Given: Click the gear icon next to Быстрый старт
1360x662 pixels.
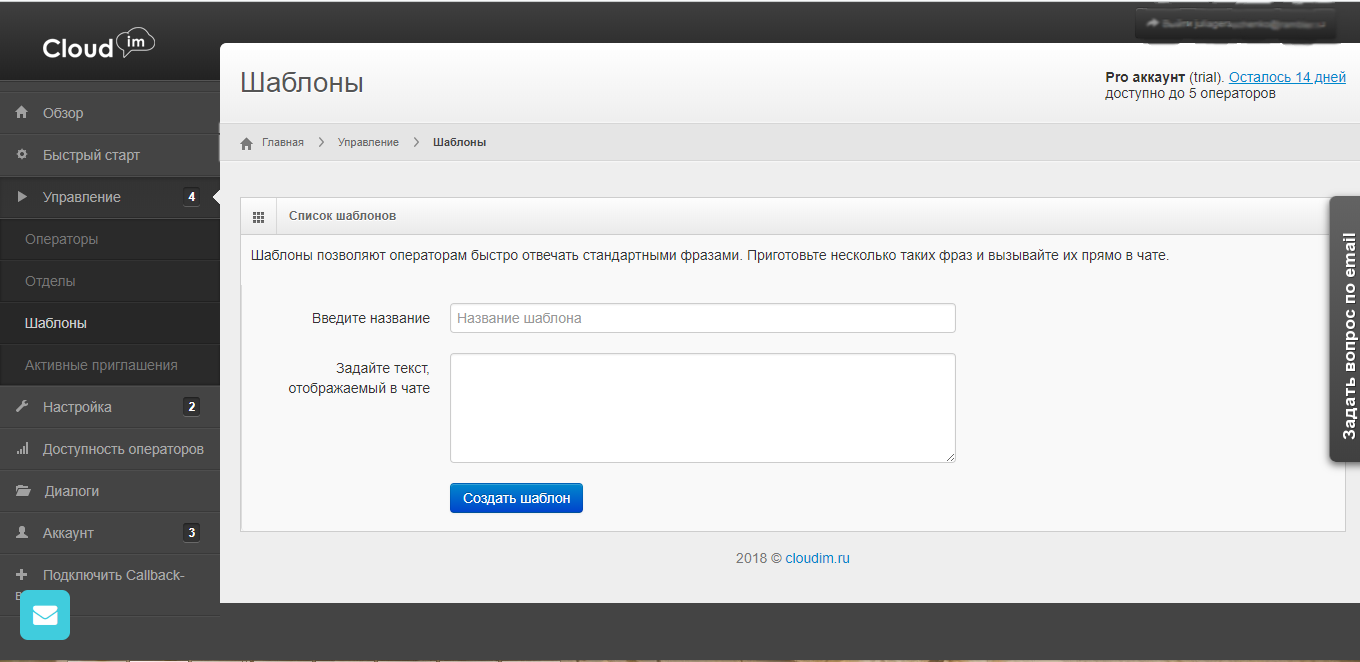Looking at the screenshot, I should pos(20,155).
